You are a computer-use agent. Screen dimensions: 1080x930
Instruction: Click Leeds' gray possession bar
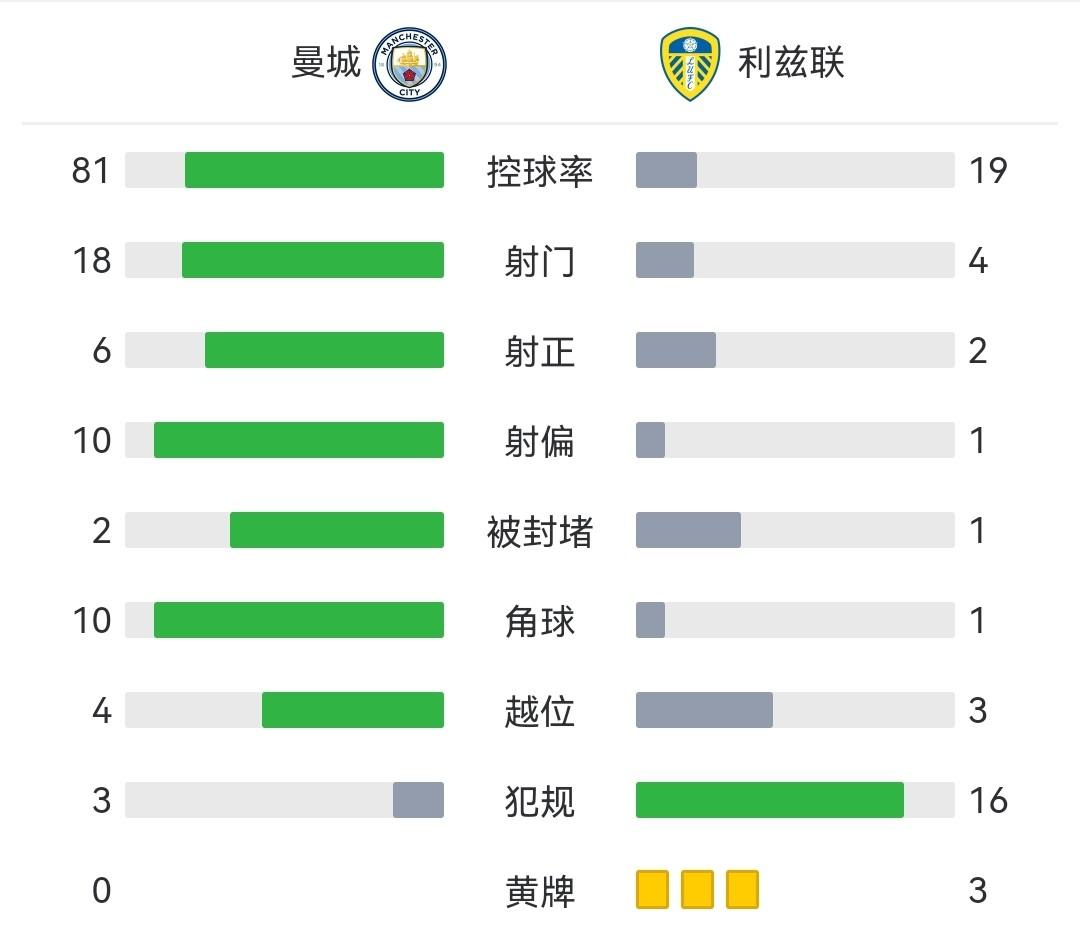click(666, 170)
